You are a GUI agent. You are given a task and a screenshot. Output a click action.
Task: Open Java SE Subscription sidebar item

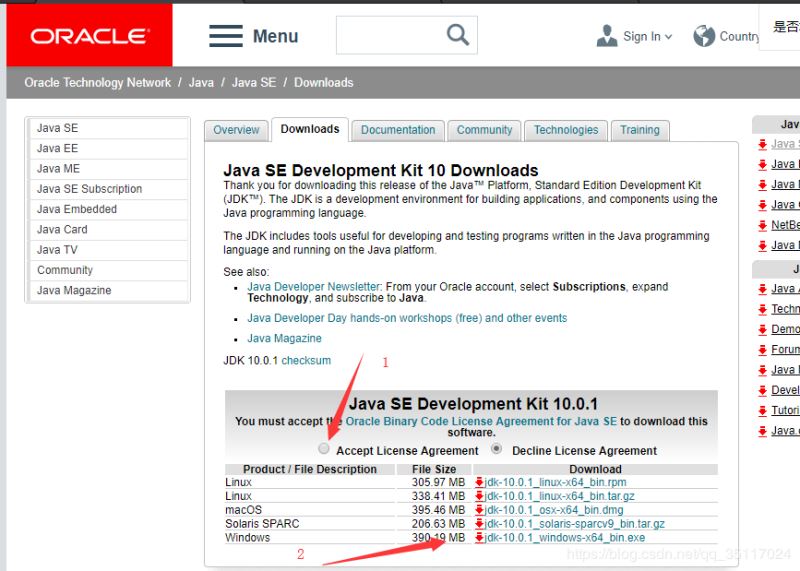point(109,189)
